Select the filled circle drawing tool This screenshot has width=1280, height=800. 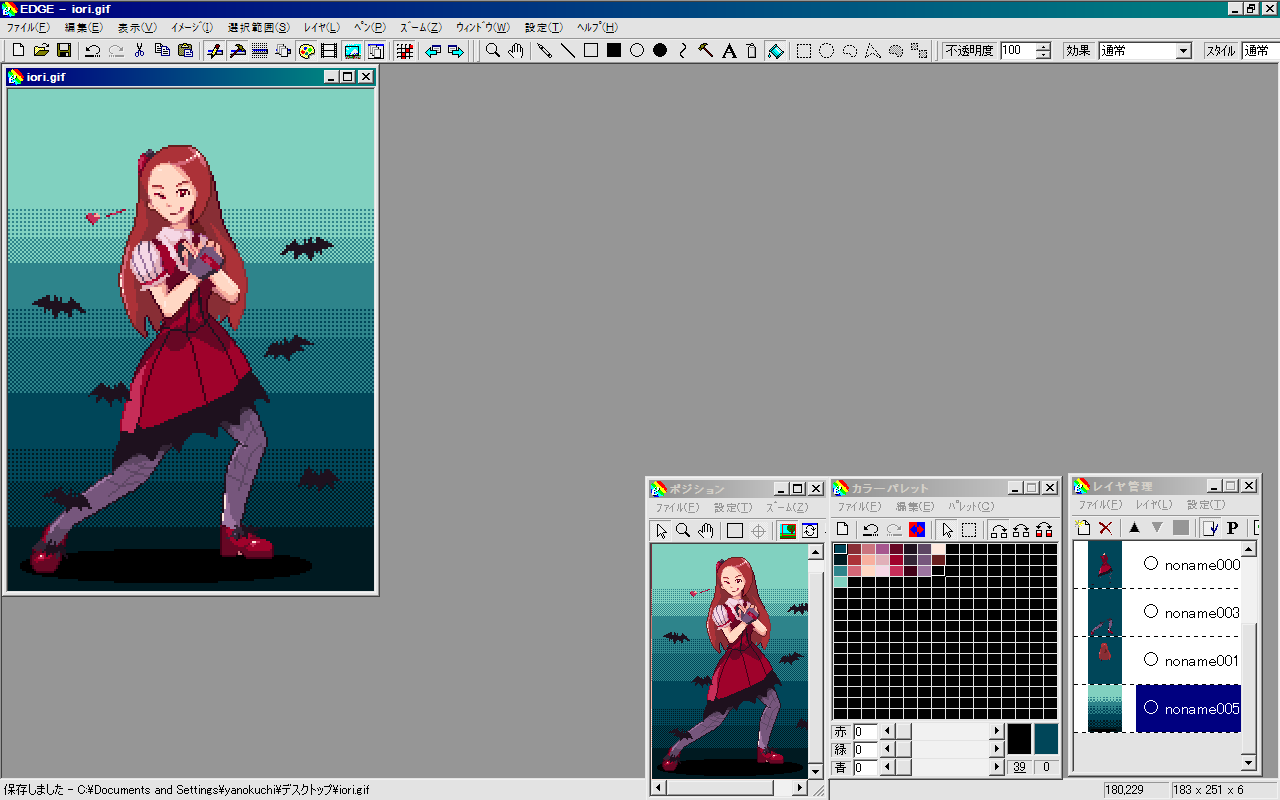click(x=660, y=51)
